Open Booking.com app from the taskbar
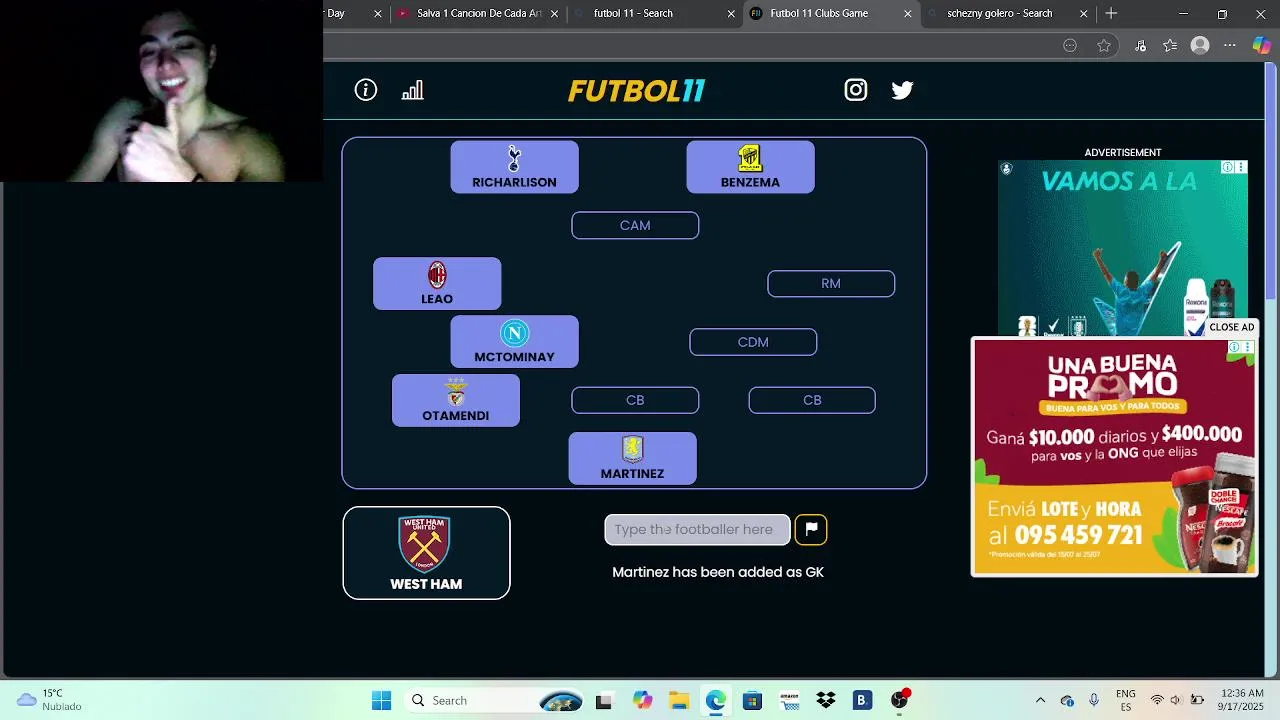The image size is (1280, 720). click(x=862, y=700)
